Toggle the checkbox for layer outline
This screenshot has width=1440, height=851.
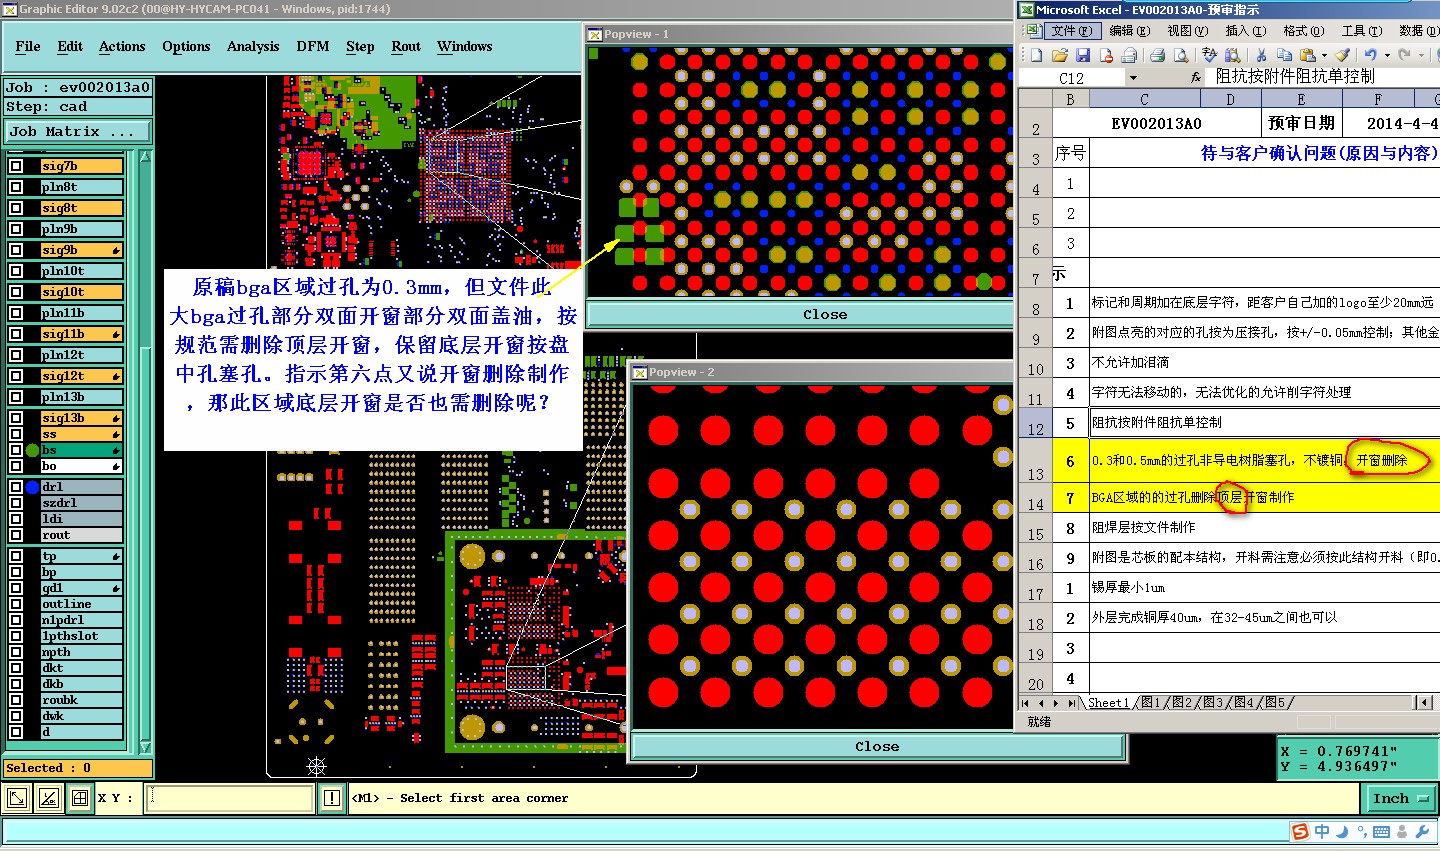(16, 604)
